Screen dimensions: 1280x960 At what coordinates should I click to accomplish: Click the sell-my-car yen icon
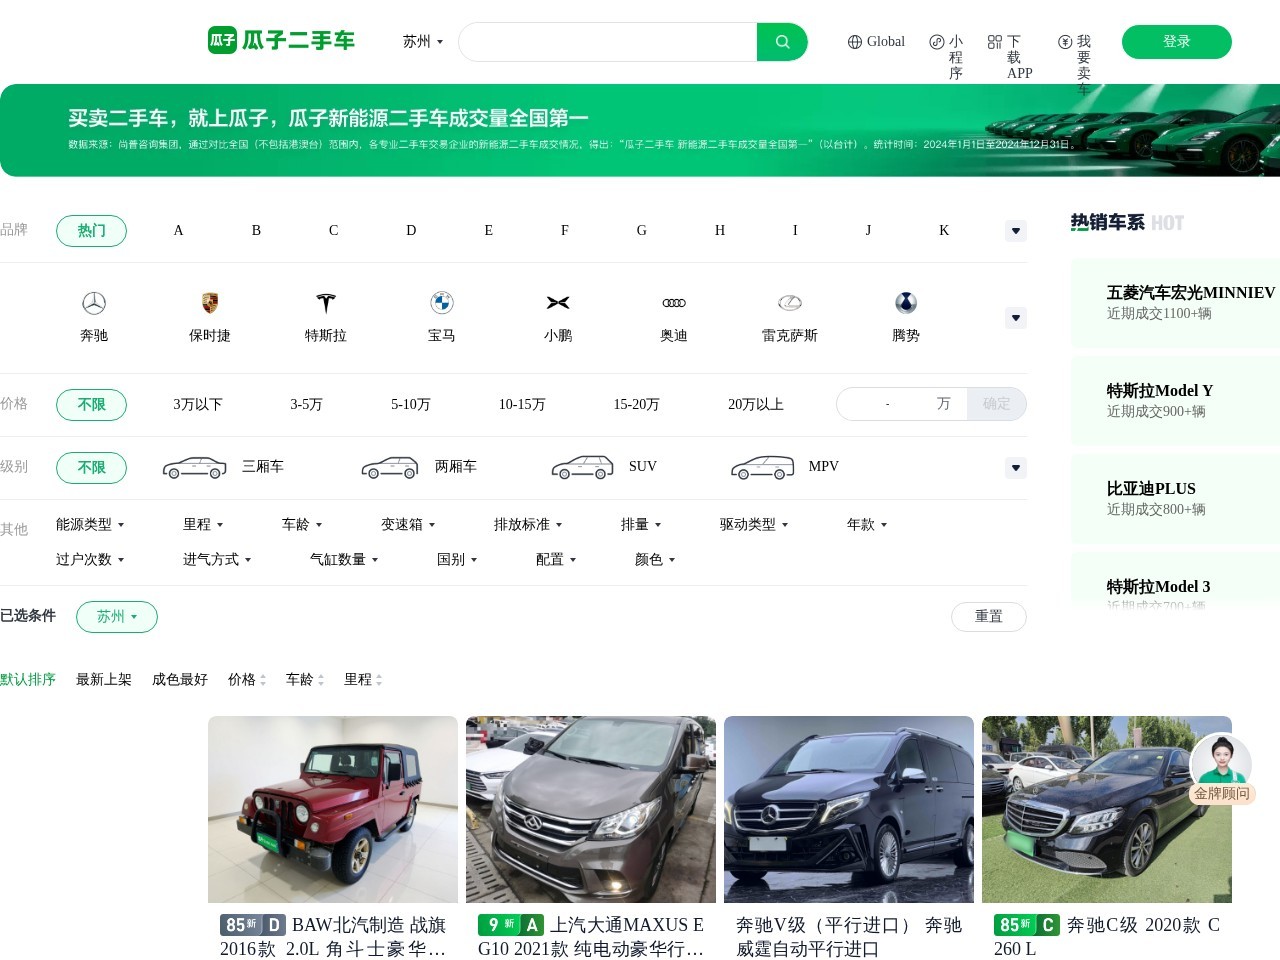1066,42
